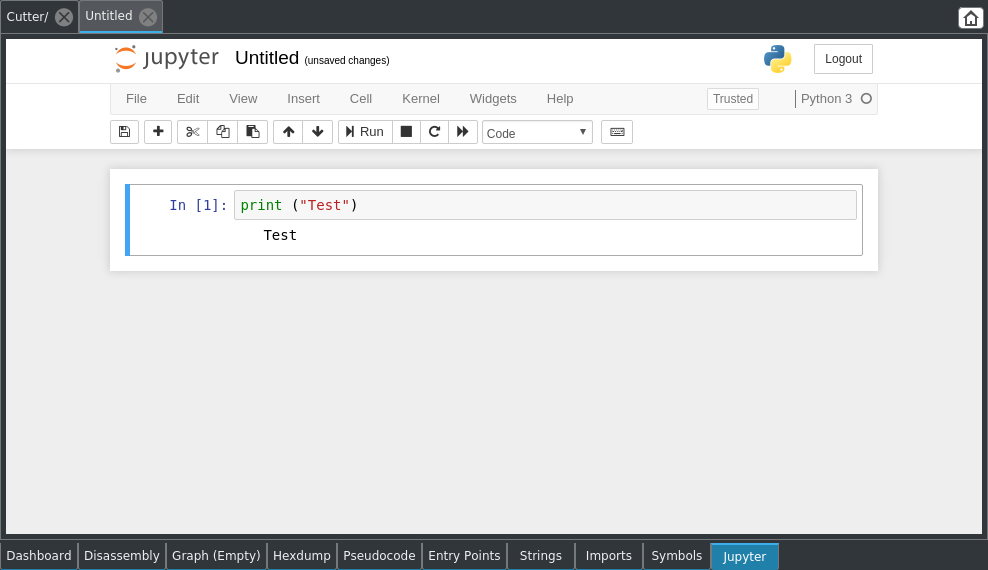988x570 pixels.
Task: Open the File menu
Action: pyautogui.click(x=136, y=99)
